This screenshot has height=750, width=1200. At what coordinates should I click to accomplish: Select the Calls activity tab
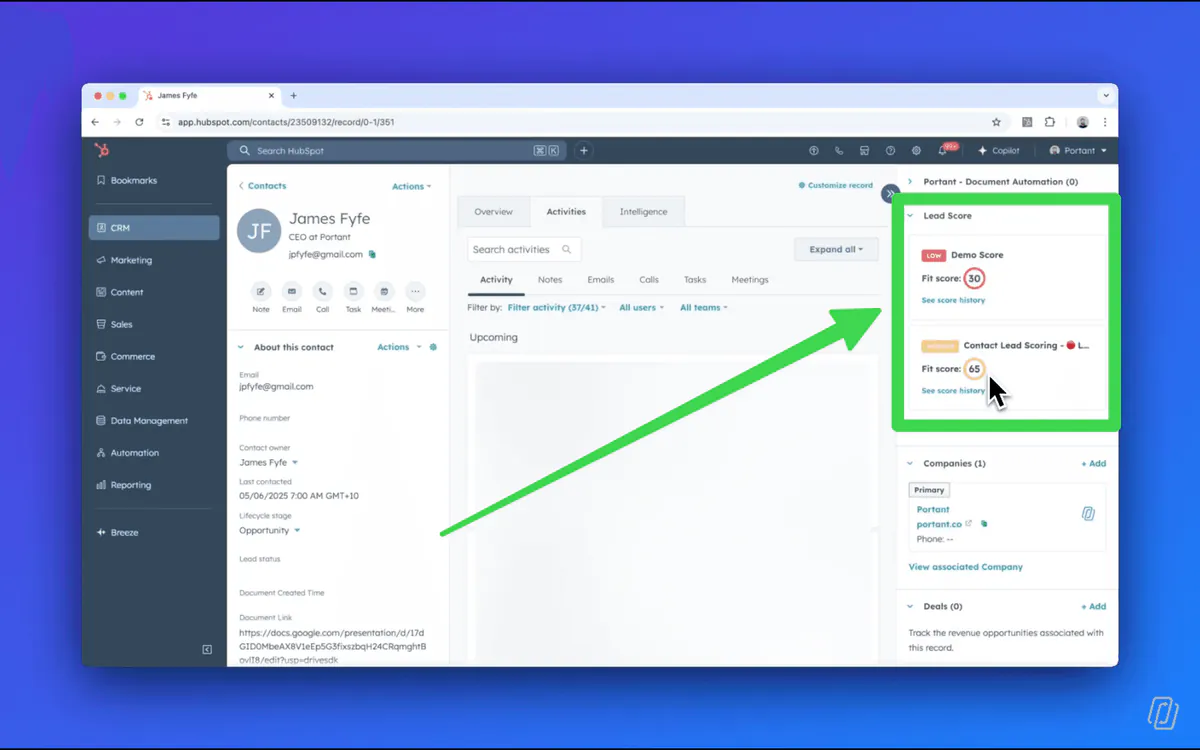pos(649,280)
